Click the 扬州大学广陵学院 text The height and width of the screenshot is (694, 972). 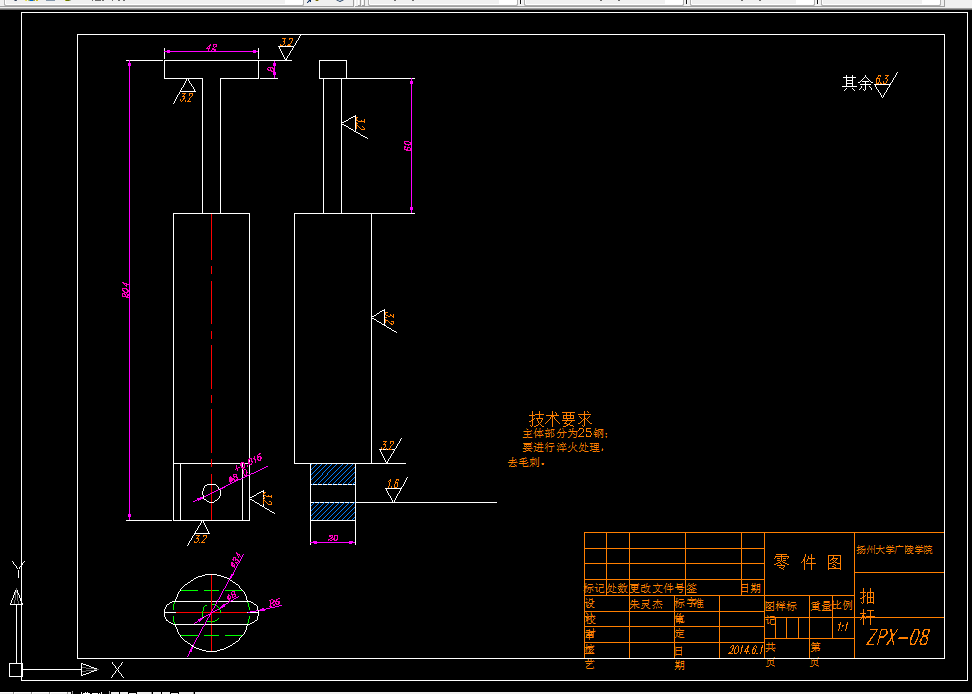(894, 550)
